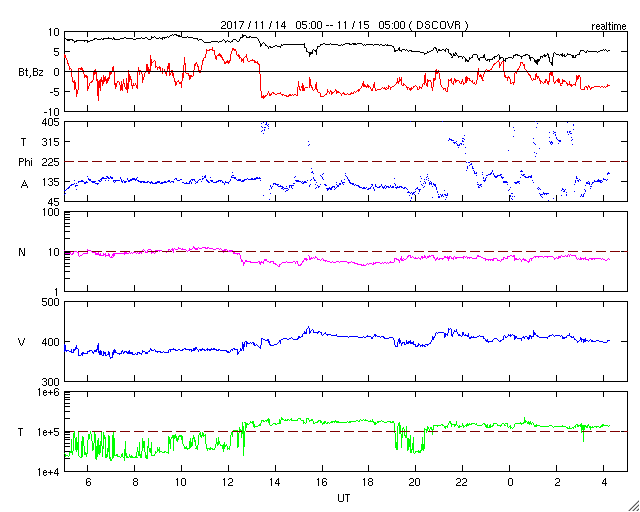
Task: Click the "225" tick label
Action: coord(51,162)
